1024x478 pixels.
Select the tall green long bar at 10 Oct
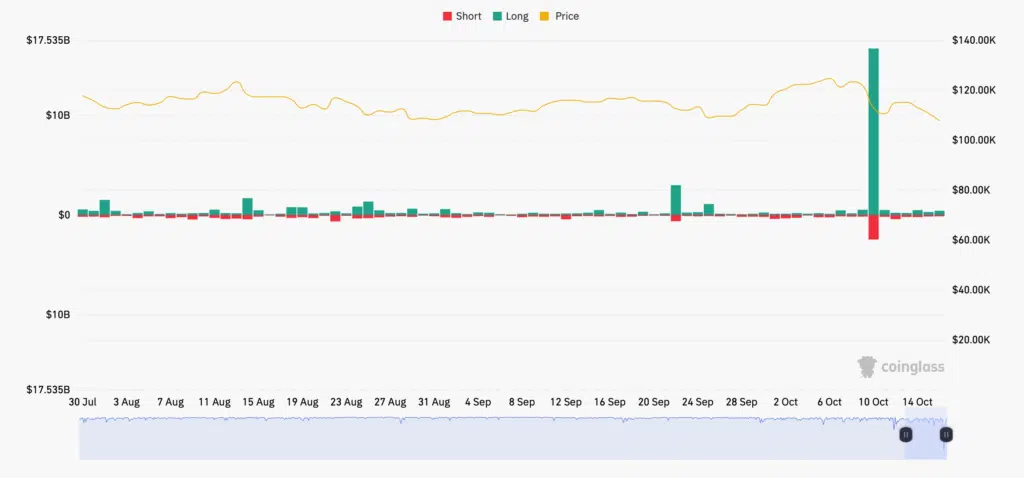(873, 130)
